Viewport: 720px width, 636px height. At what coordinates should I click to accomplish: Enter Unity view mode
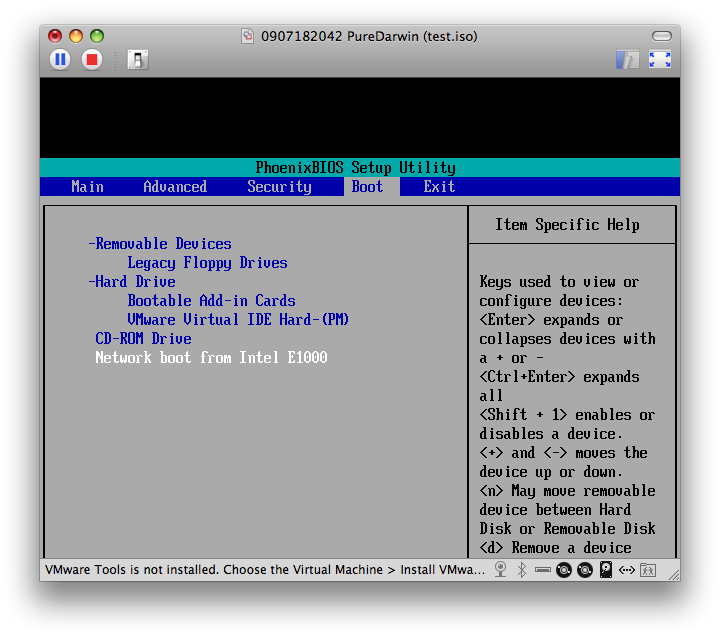[x=627, y=60]
